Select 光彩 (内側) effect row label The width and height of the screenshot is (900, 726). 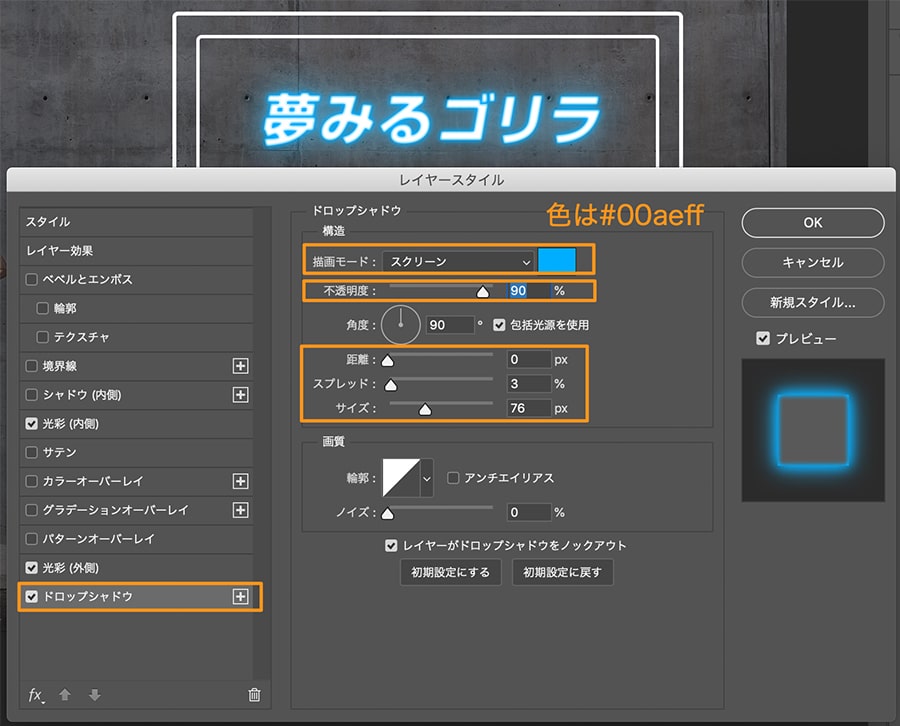(71, 424)
